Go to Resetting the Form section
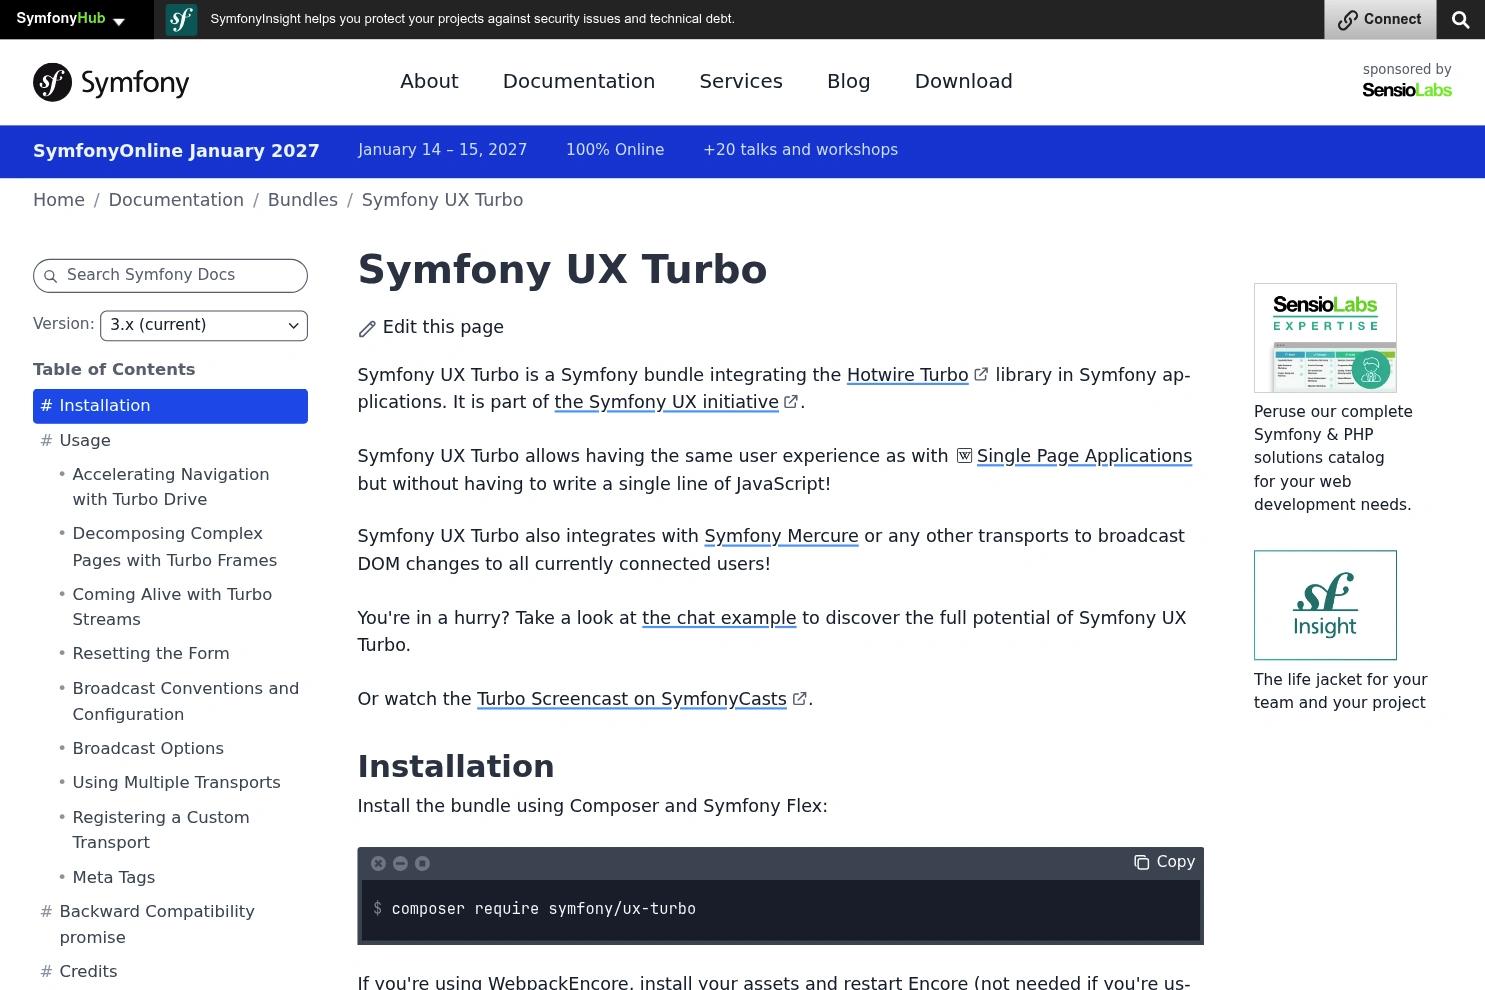Viewport: 1485px width, 990px height. click(151, 654)
